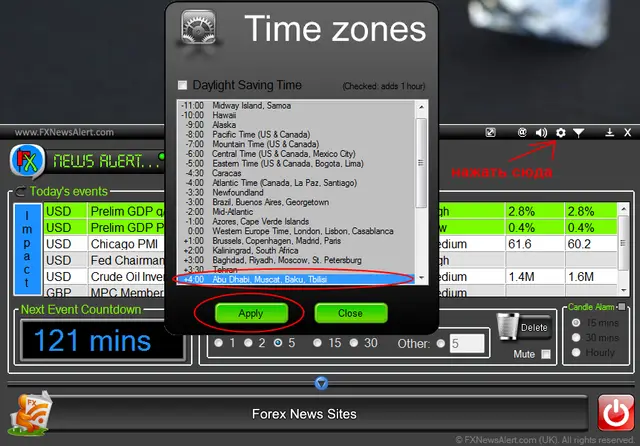This screenshot has width=640, height=446.
Task: Click the Delete trash can button
Action: click(524, 327)
